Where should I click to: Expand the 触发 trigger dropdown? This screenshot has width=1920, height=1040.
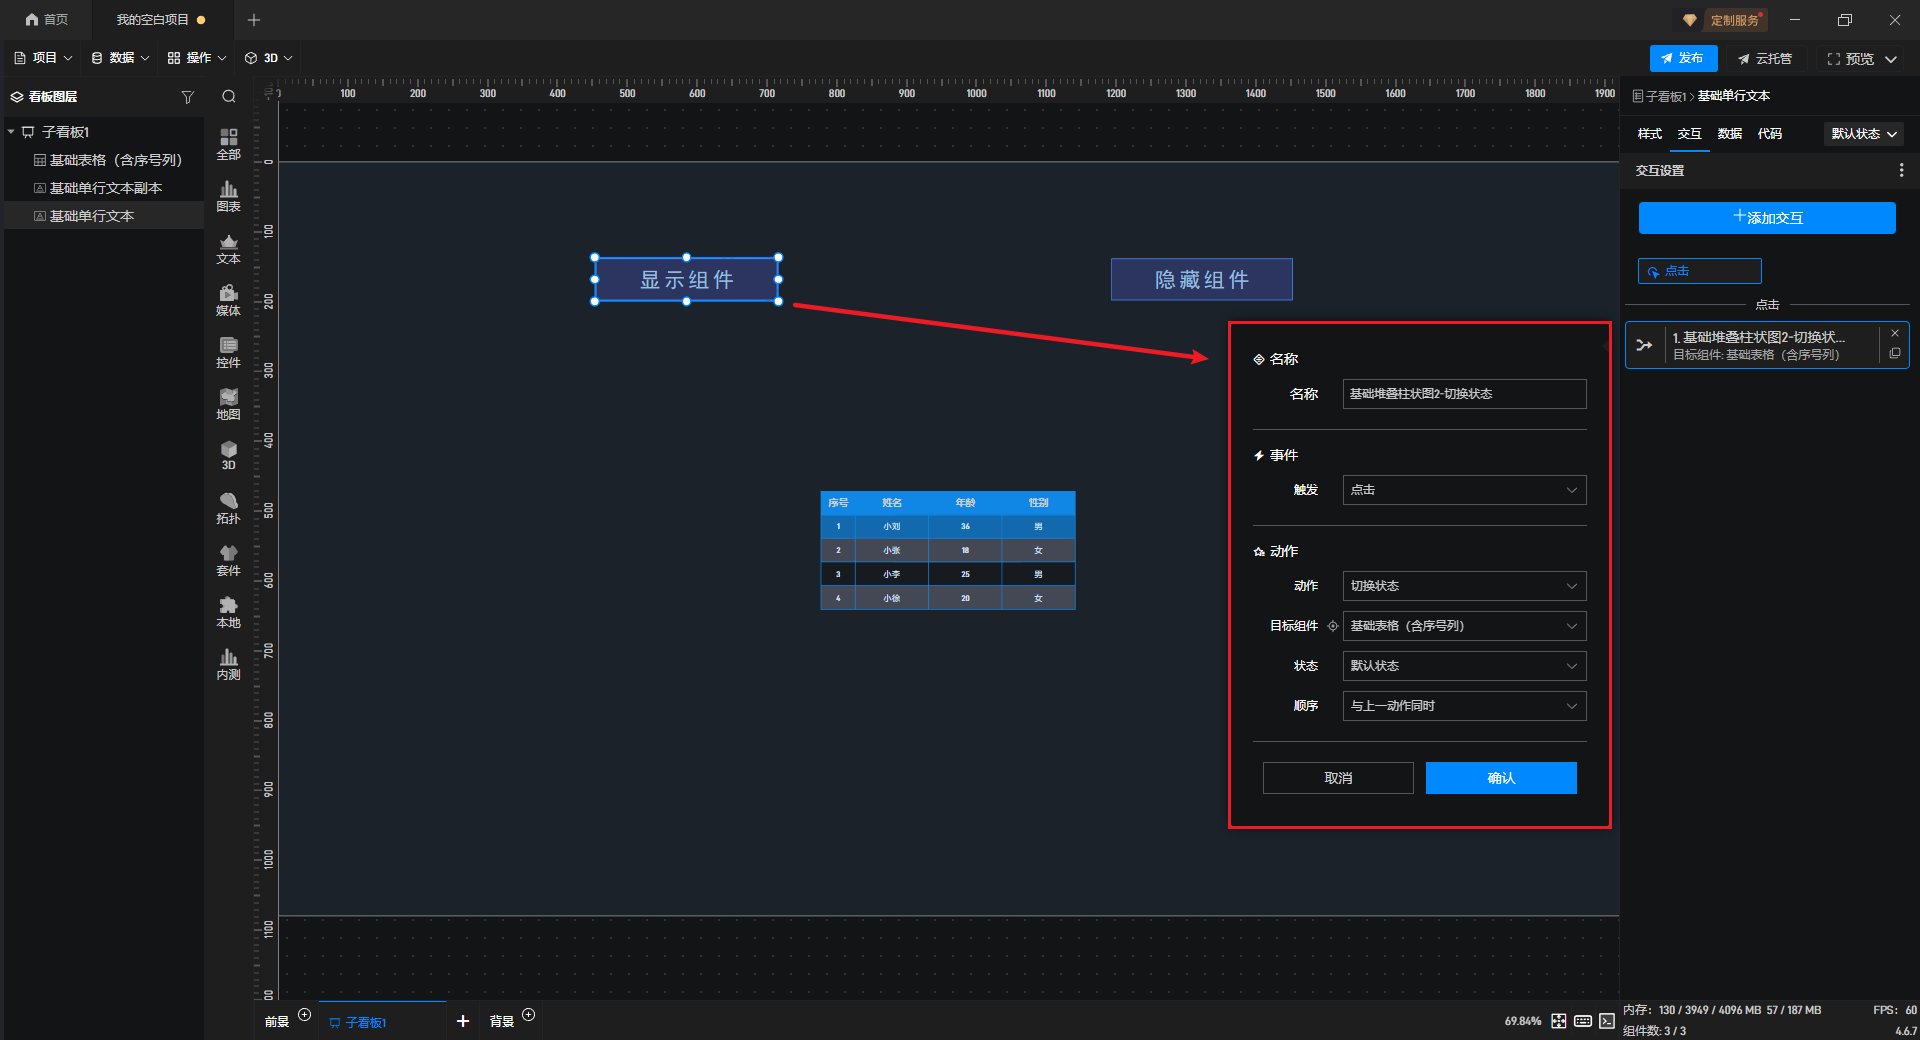(1463, 490)
